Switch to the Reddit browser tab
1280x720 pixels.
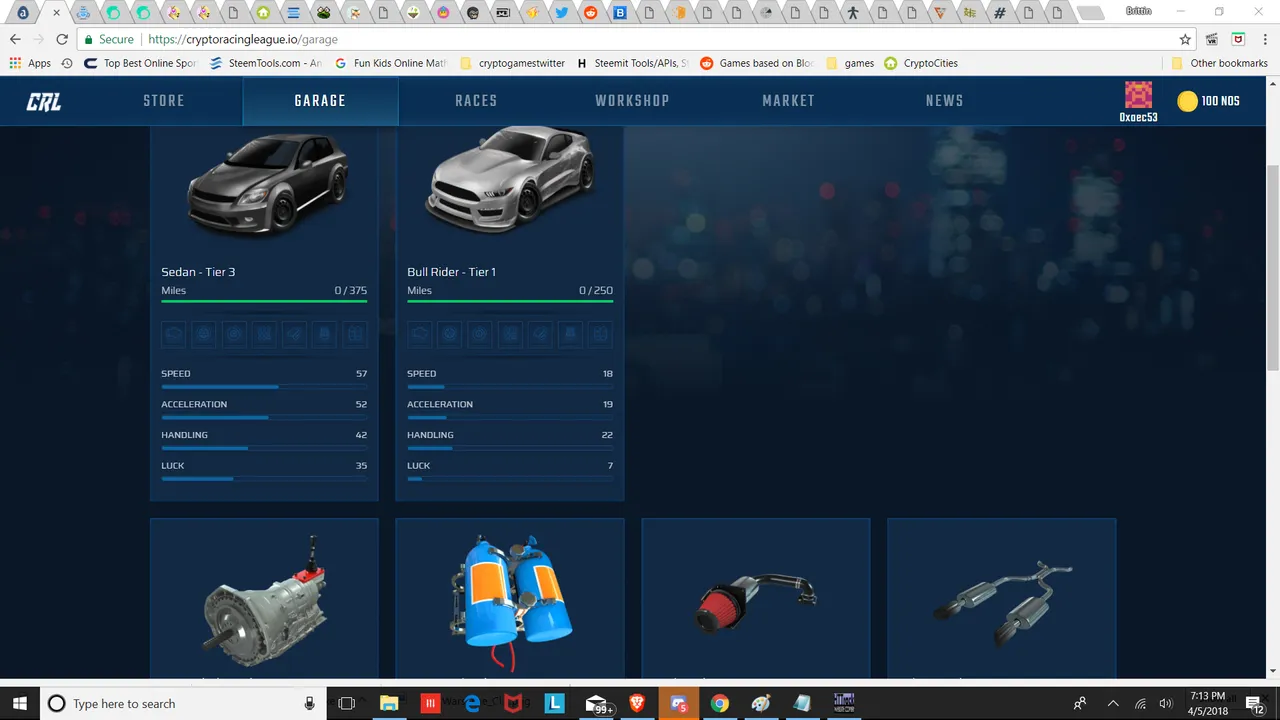click(590, 13)
